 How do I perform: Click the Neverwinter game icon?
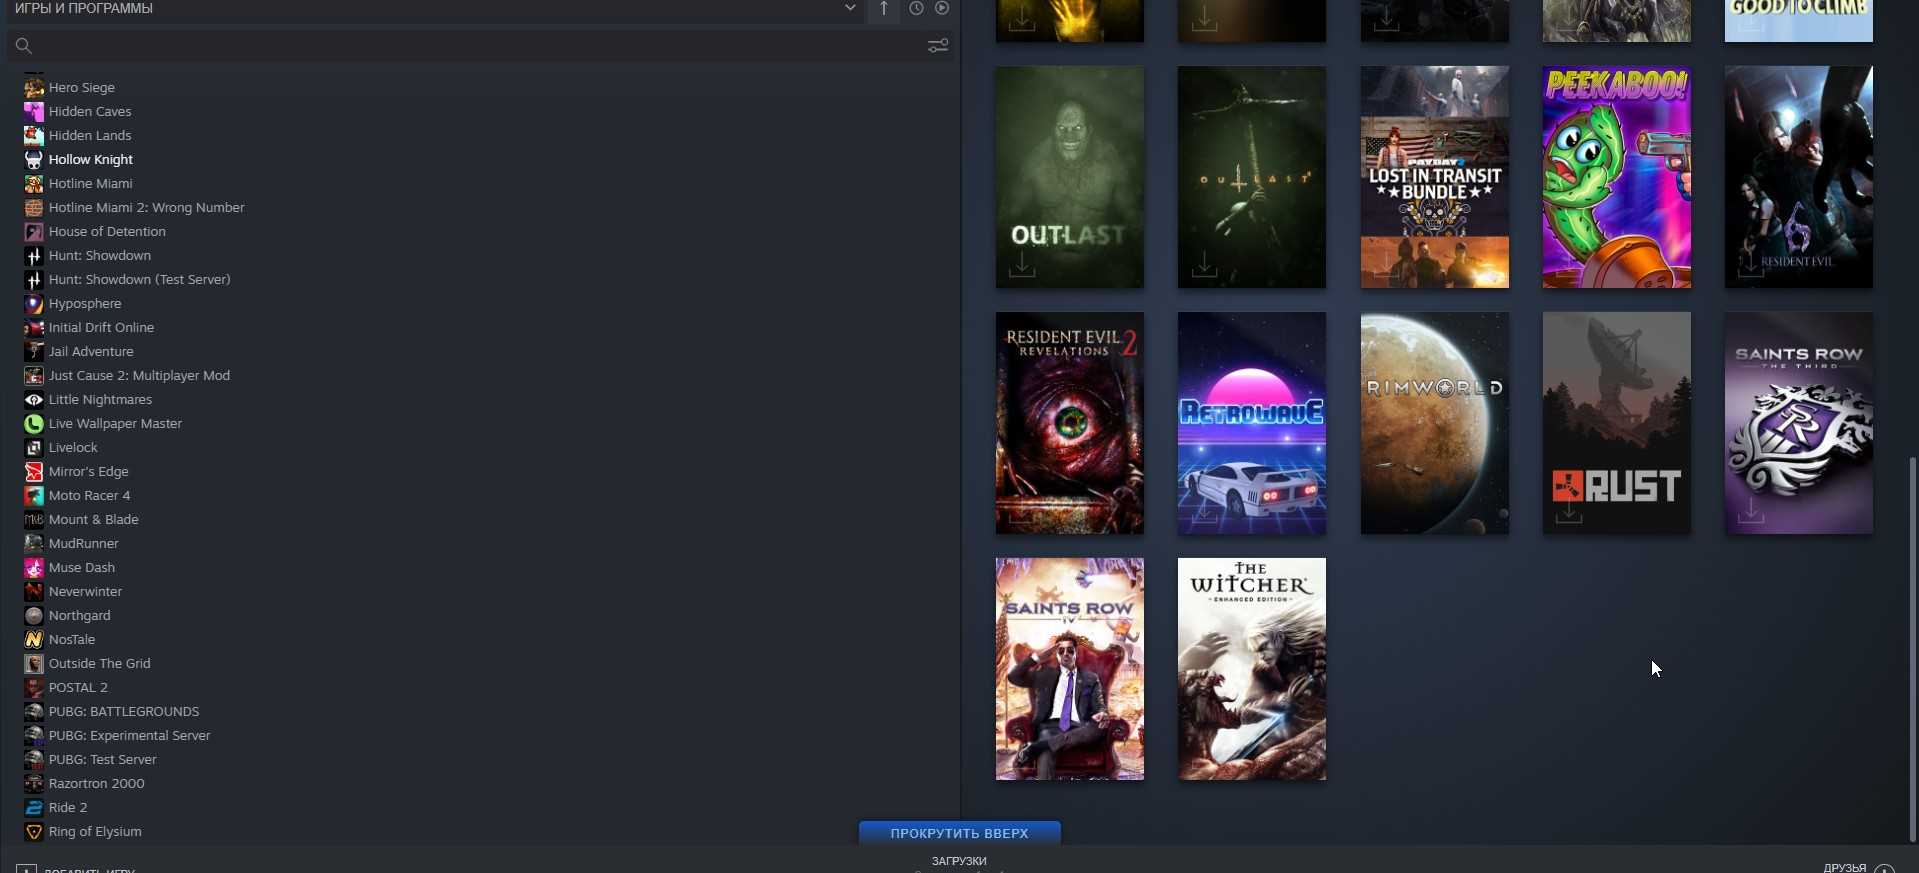(34, 592)
